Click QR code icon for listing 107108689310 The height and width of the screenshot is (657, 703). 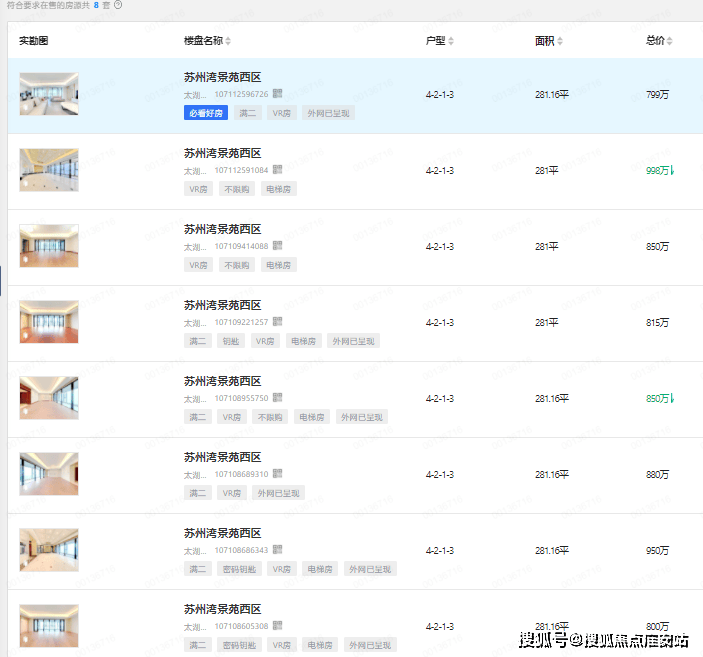pyautogui.click(x=278, y=474)
